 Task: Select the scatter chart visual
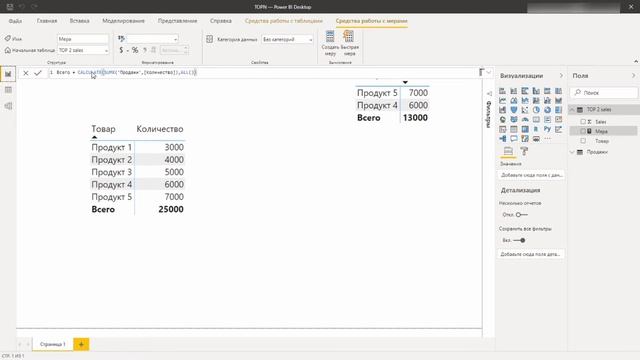tap(525, 110)
